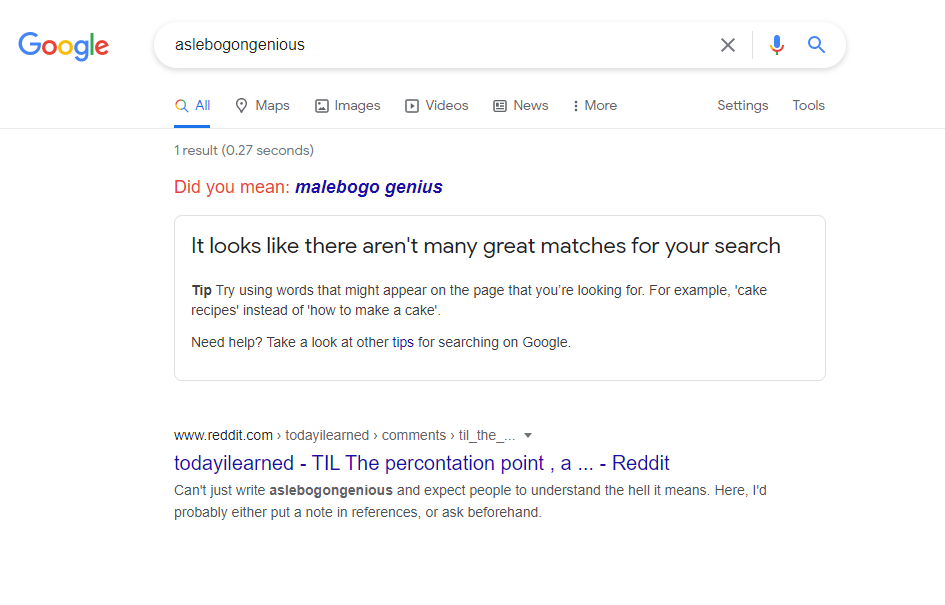945x605 pixels.
Task: Click the News newspaper icon
Action: click(500, 106)
